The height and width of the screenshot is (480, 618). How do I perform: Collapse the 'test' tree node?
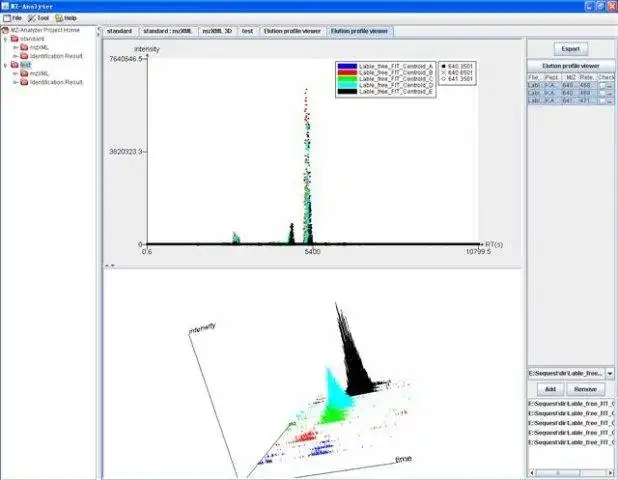coord(5,65)
